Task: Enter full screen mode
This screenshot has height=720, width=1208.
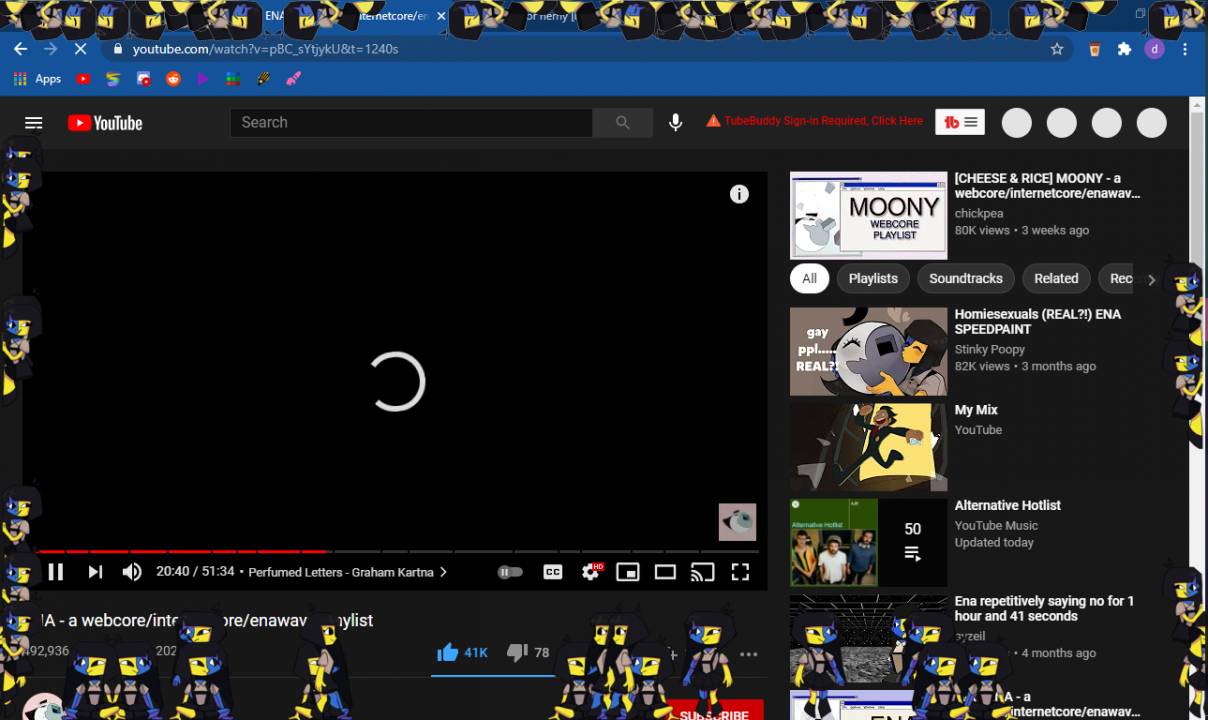Action: click(x=740, y=572)
